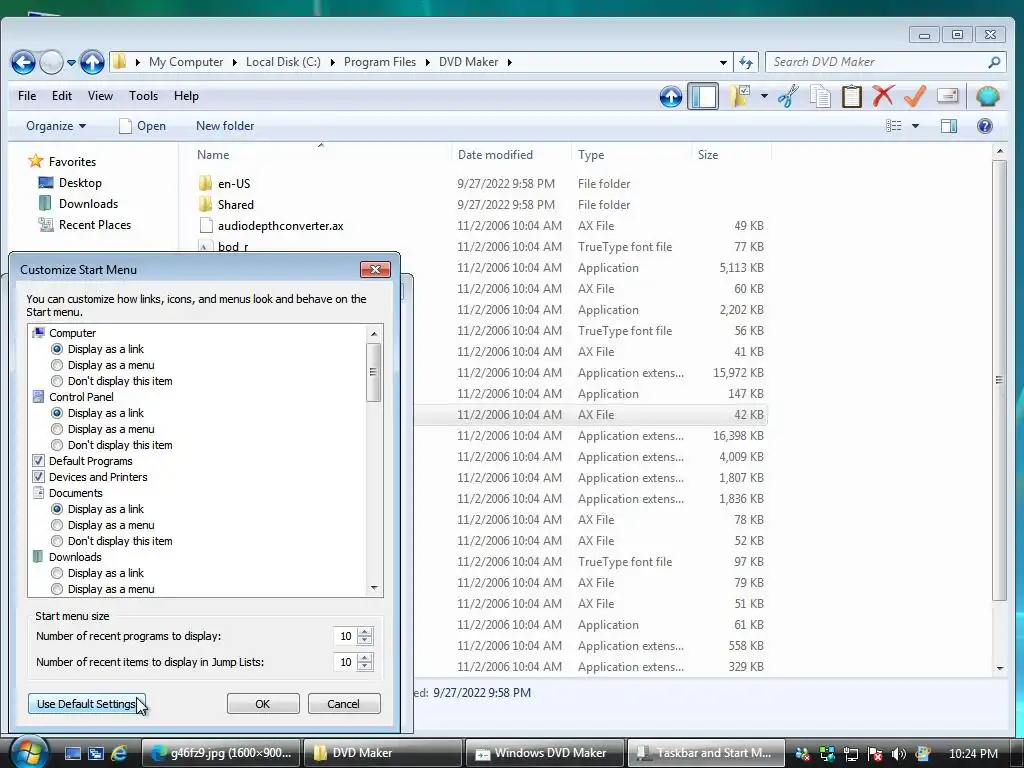Open the Tools menu

click(143, 96)
